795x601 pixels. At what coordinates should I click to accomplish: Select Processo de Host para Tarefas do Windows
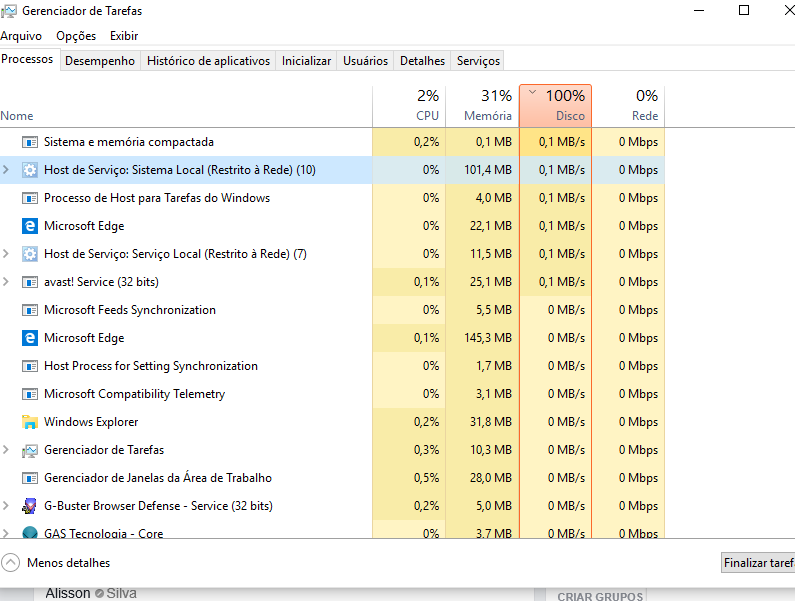(x=332, y=198)
